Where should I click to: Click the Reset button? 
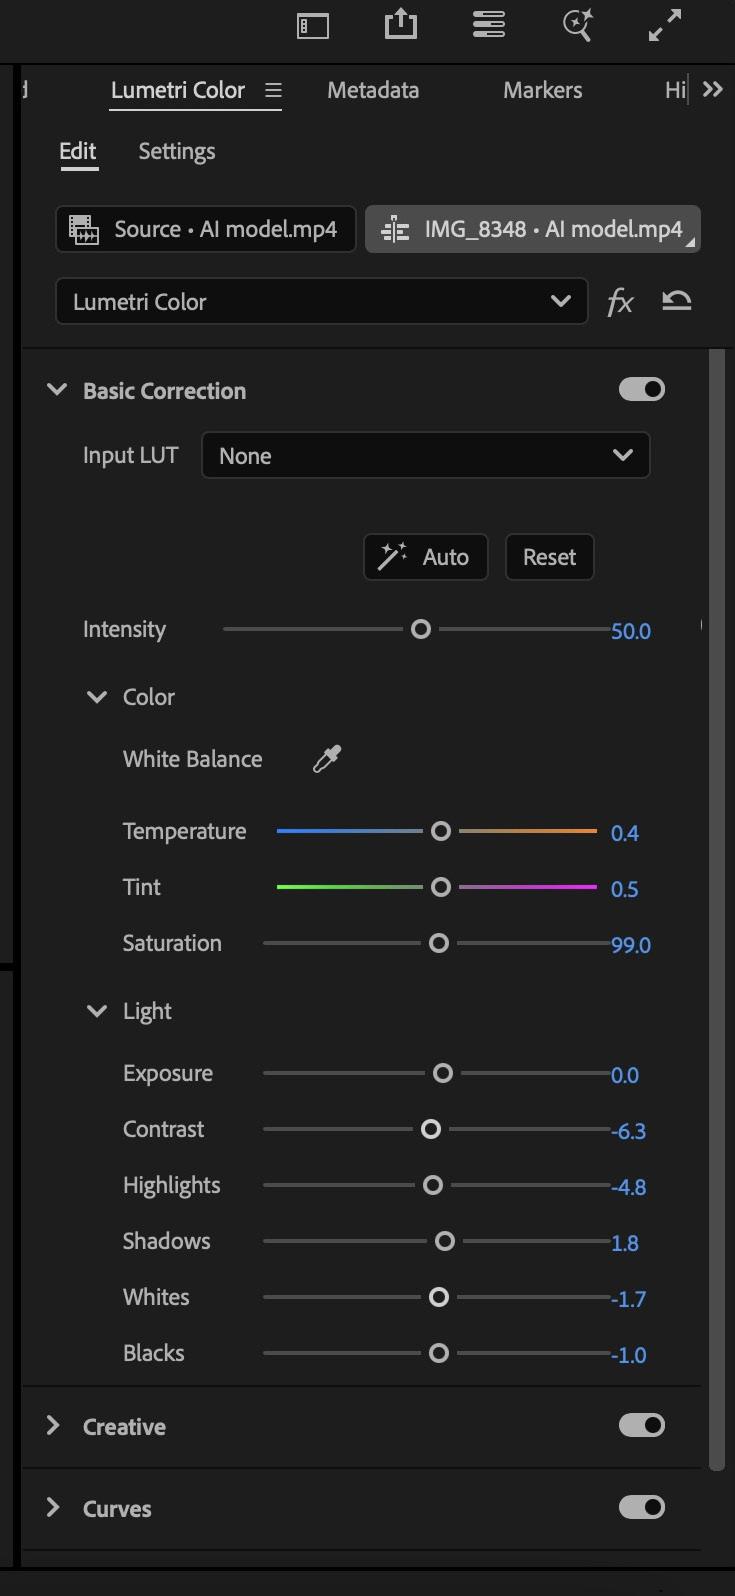549,557
